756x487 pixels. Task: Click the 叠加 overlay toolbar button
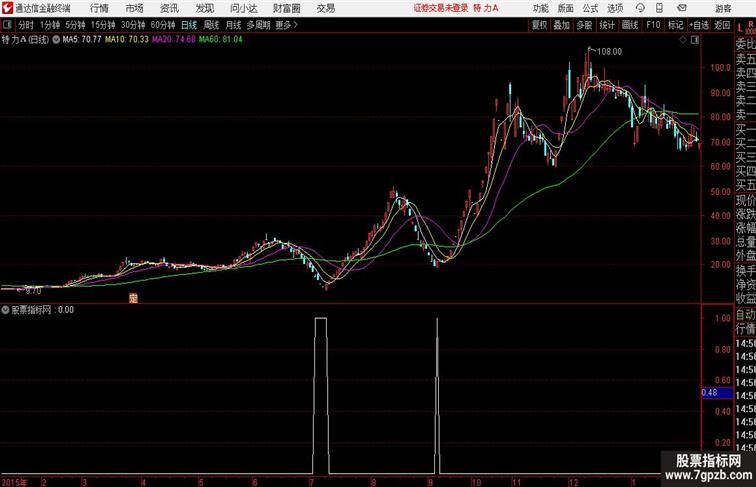pyautogui.click(x=562, y=25)
